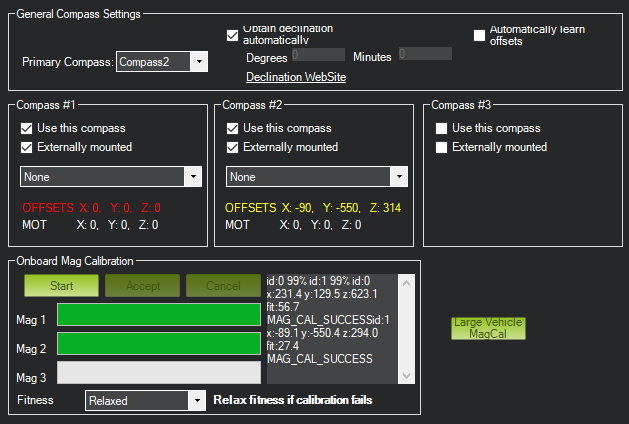Click the calibration log scroll up arrow
629x424 pixels.
(x=406, y=283)
